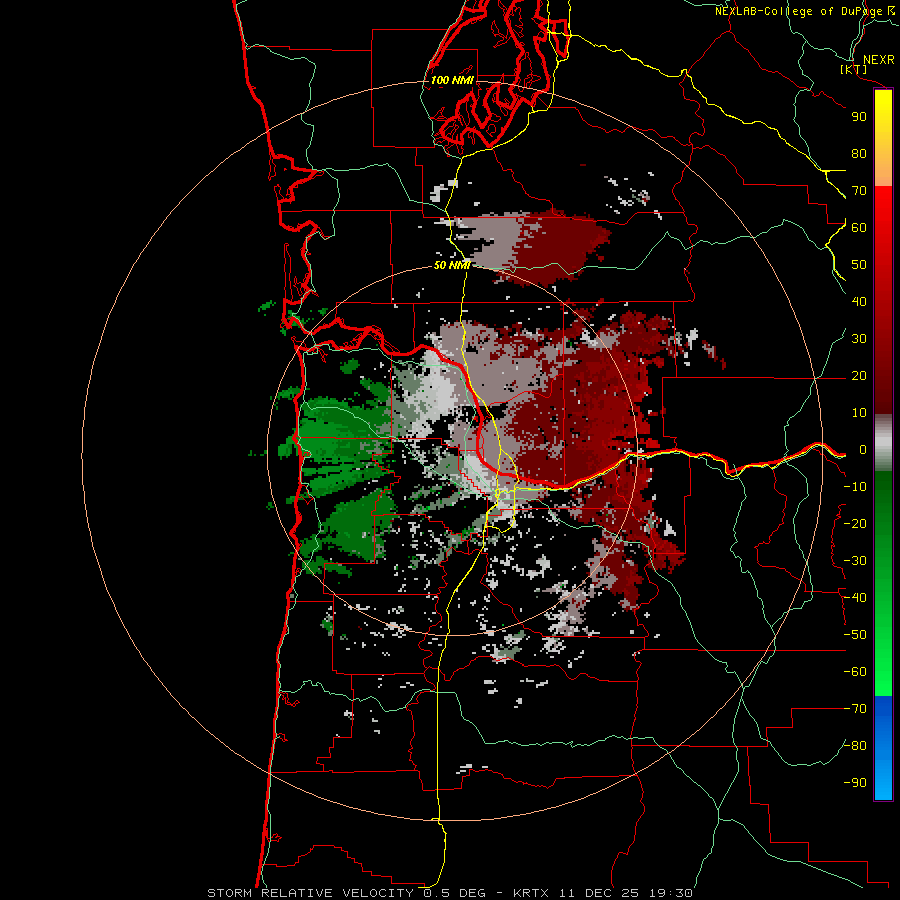The image size is (900, 900).
Task: Click the blue segment of the color bar
Action: (883, 748)
